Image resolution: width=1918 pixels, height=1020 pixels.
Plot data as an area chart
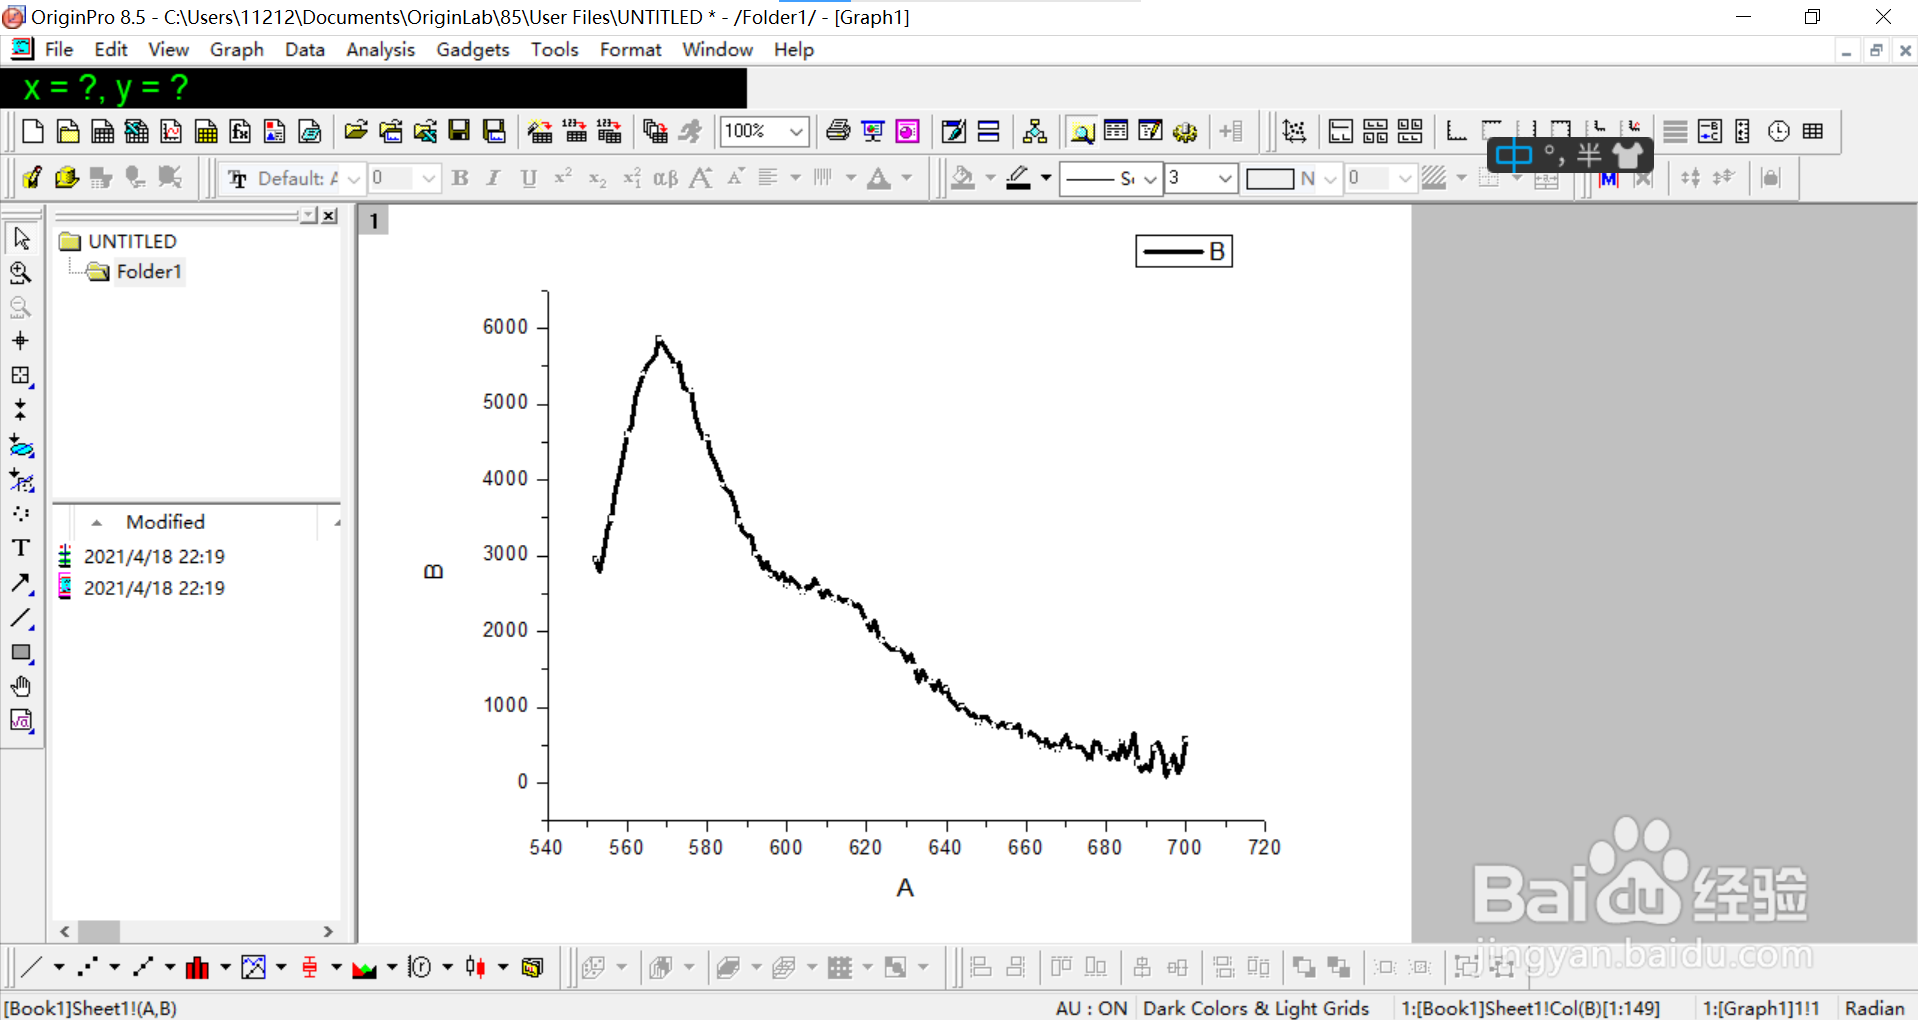[364, 967]
